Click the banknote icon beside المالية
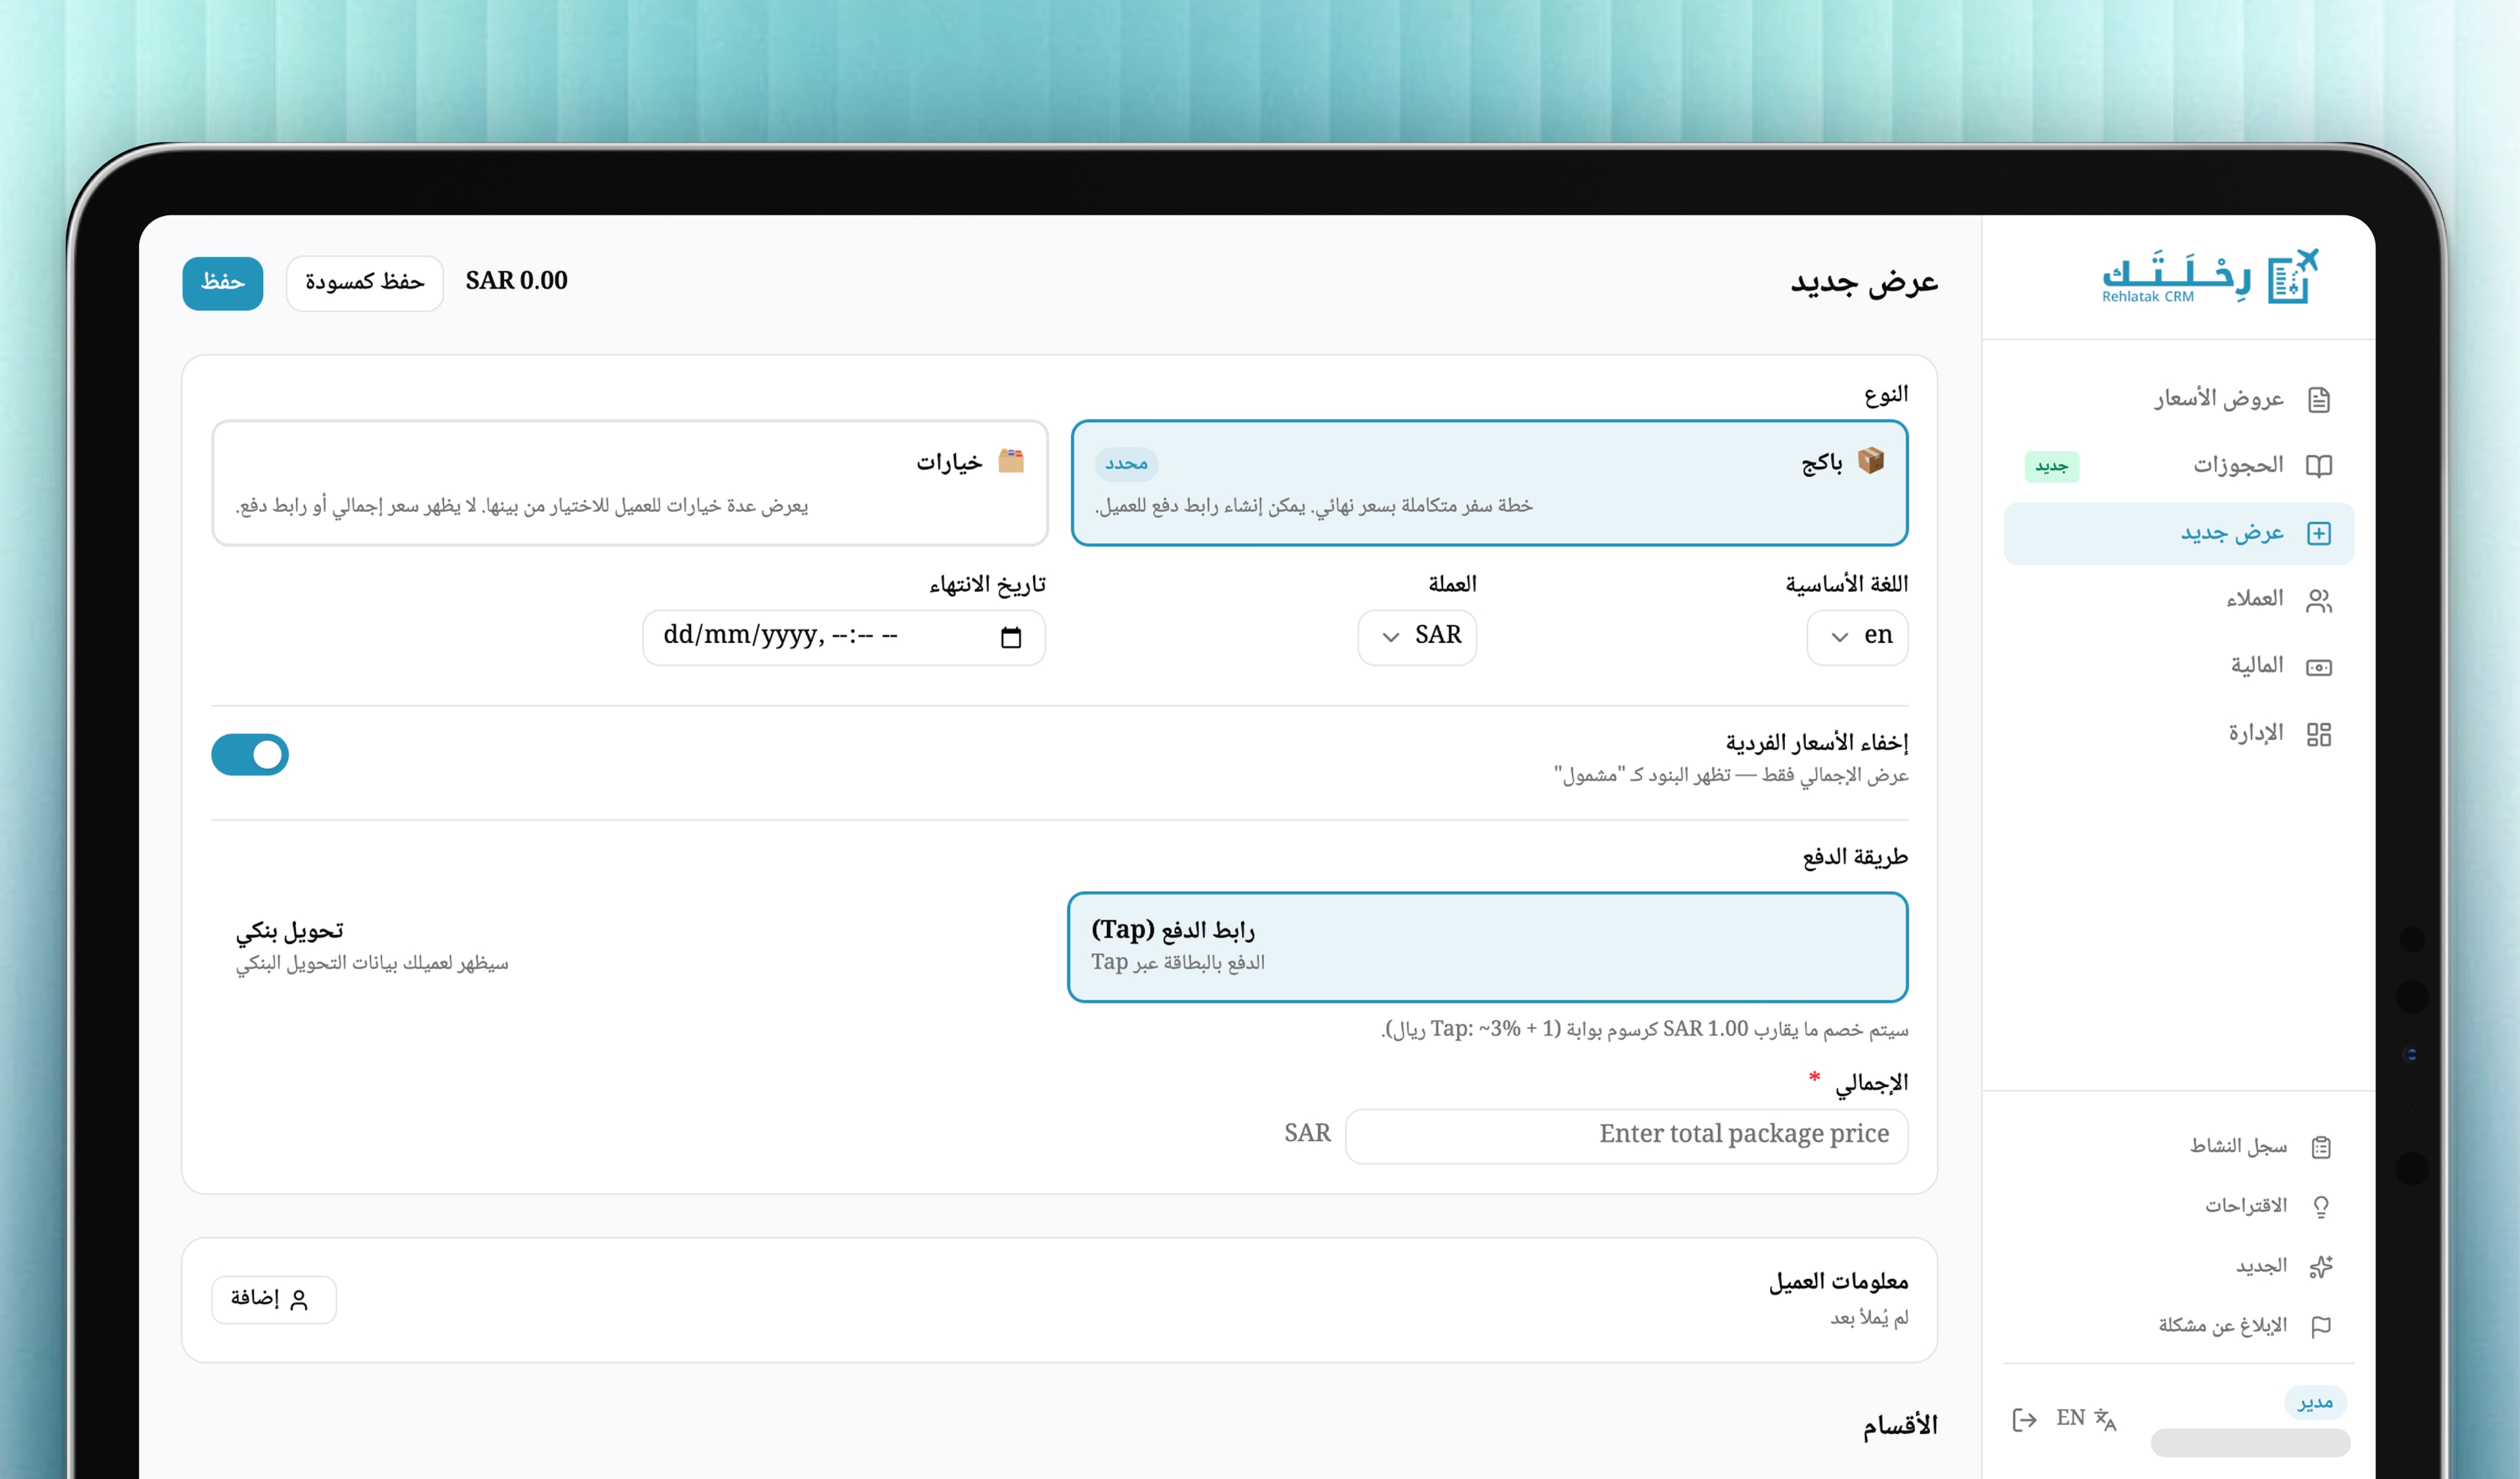 pyautogui.click(x=2318, y=667)
